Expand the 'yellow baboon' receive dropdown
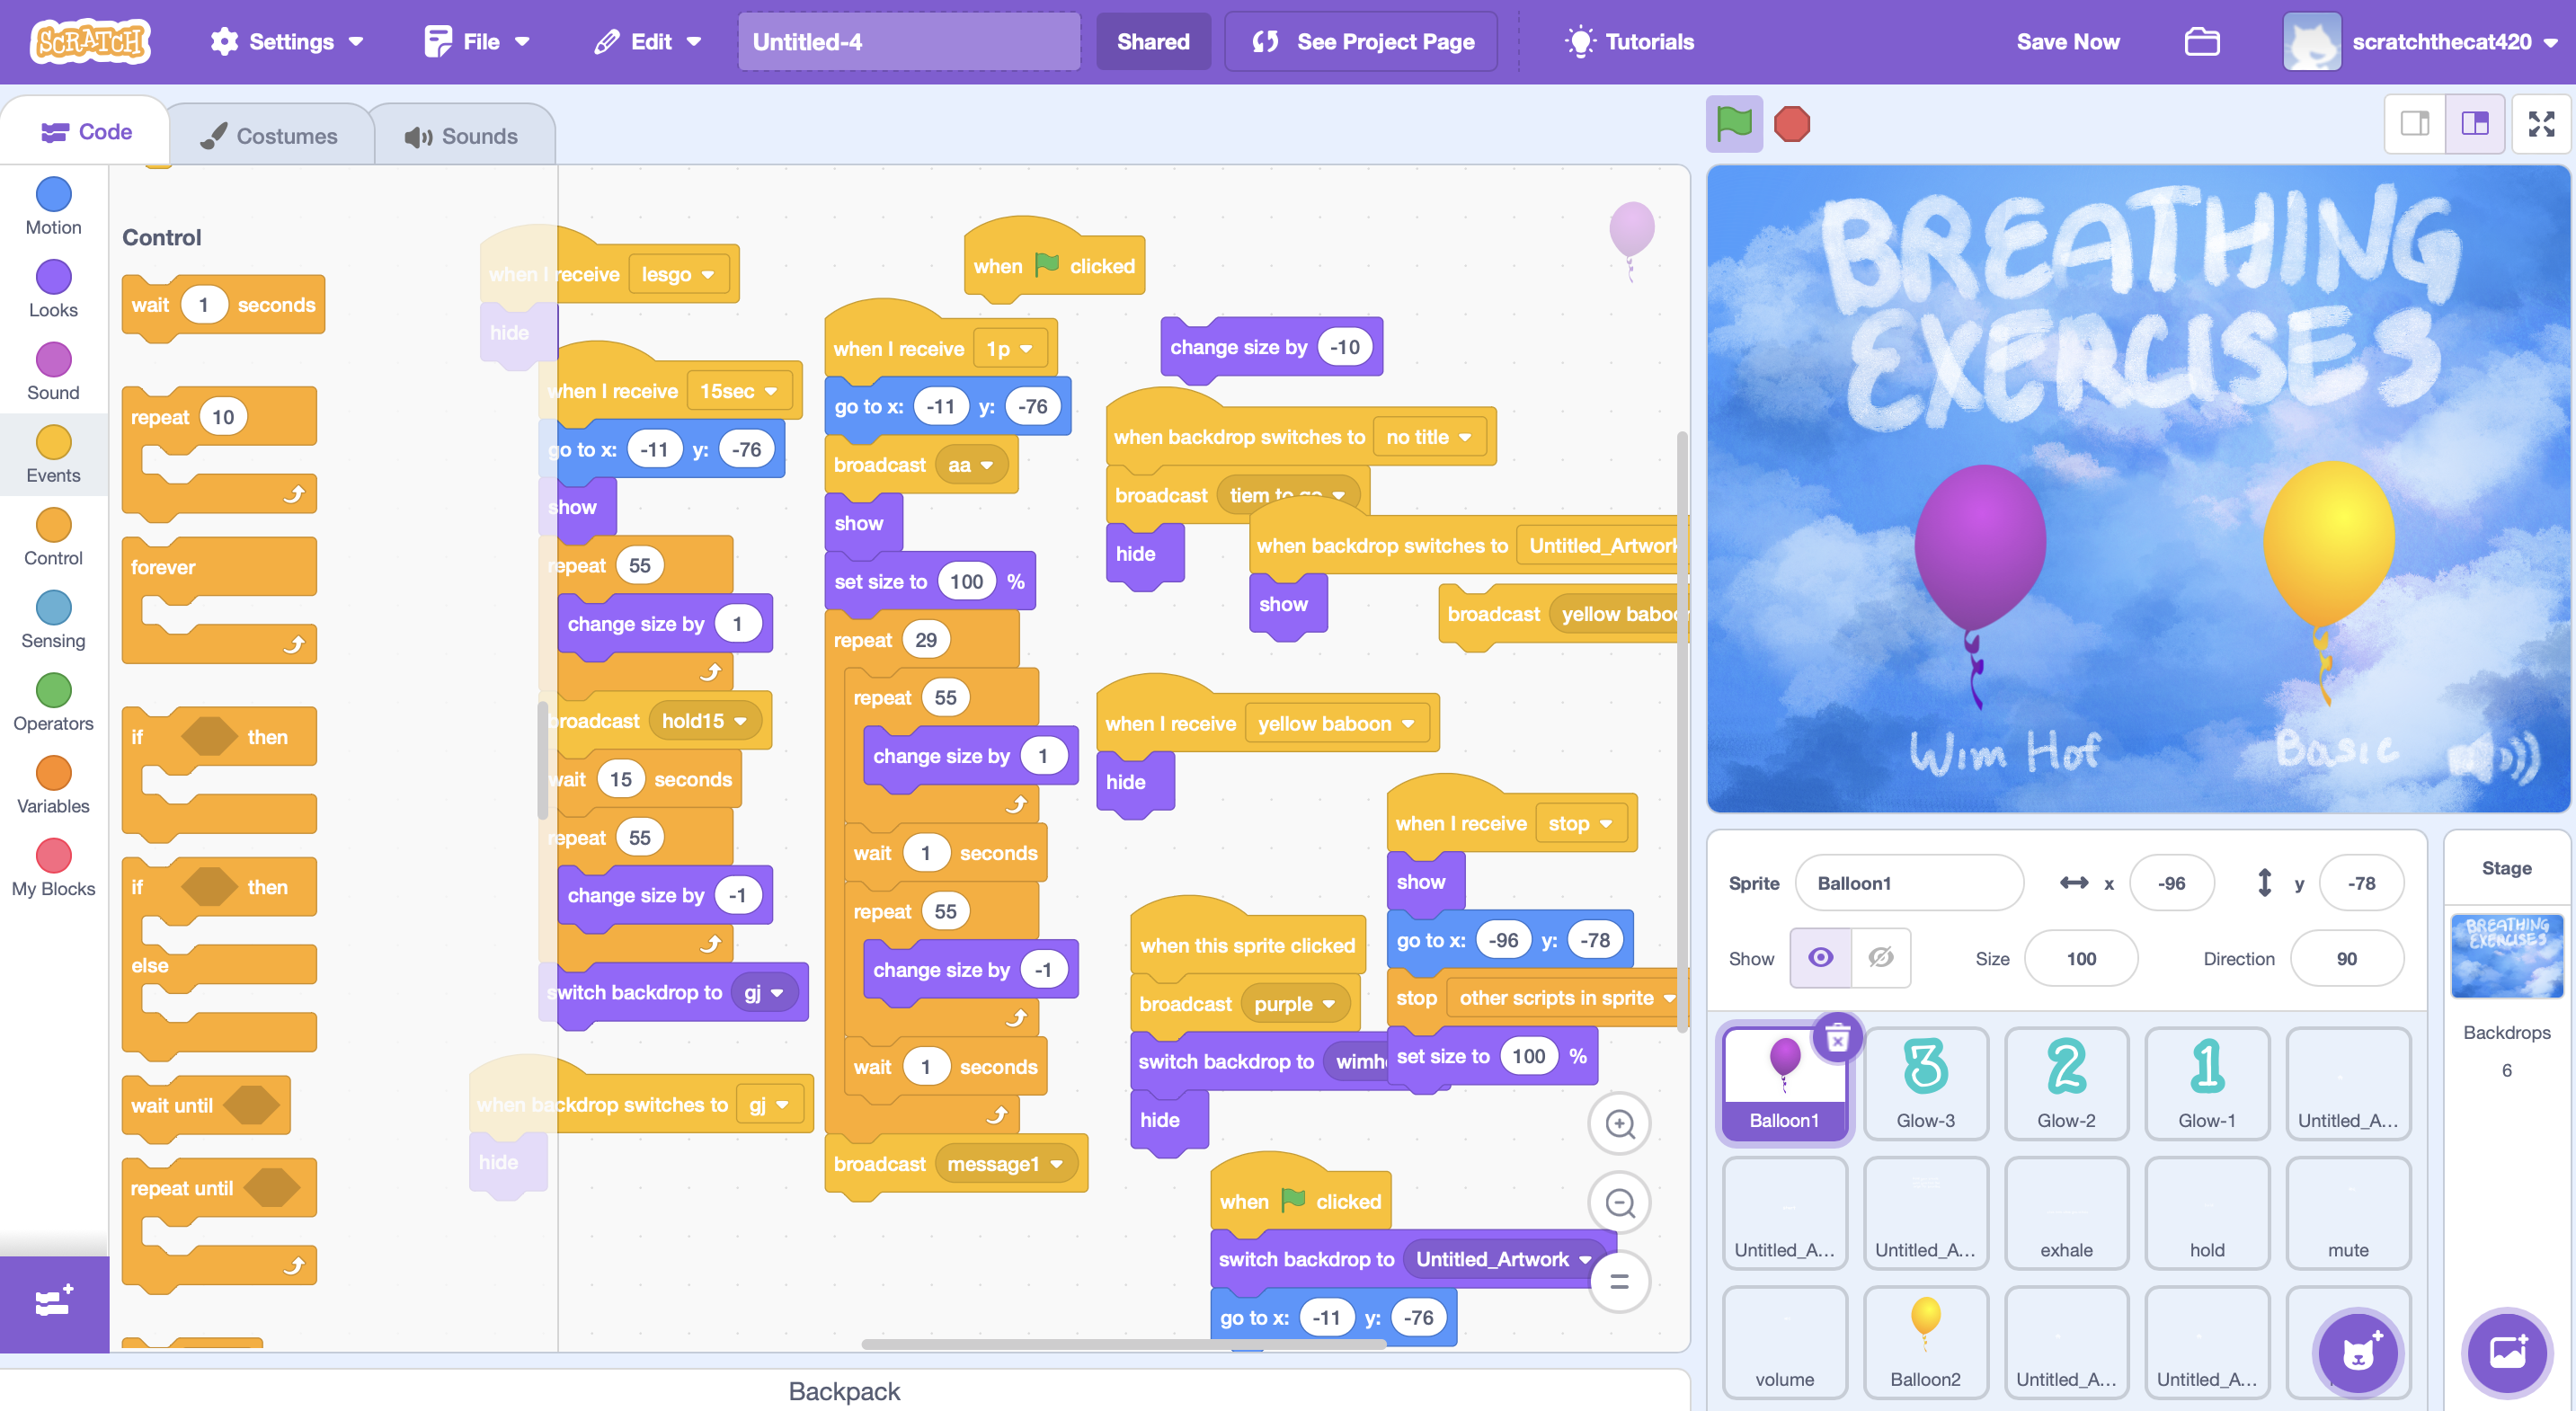 click(1408, 724)
